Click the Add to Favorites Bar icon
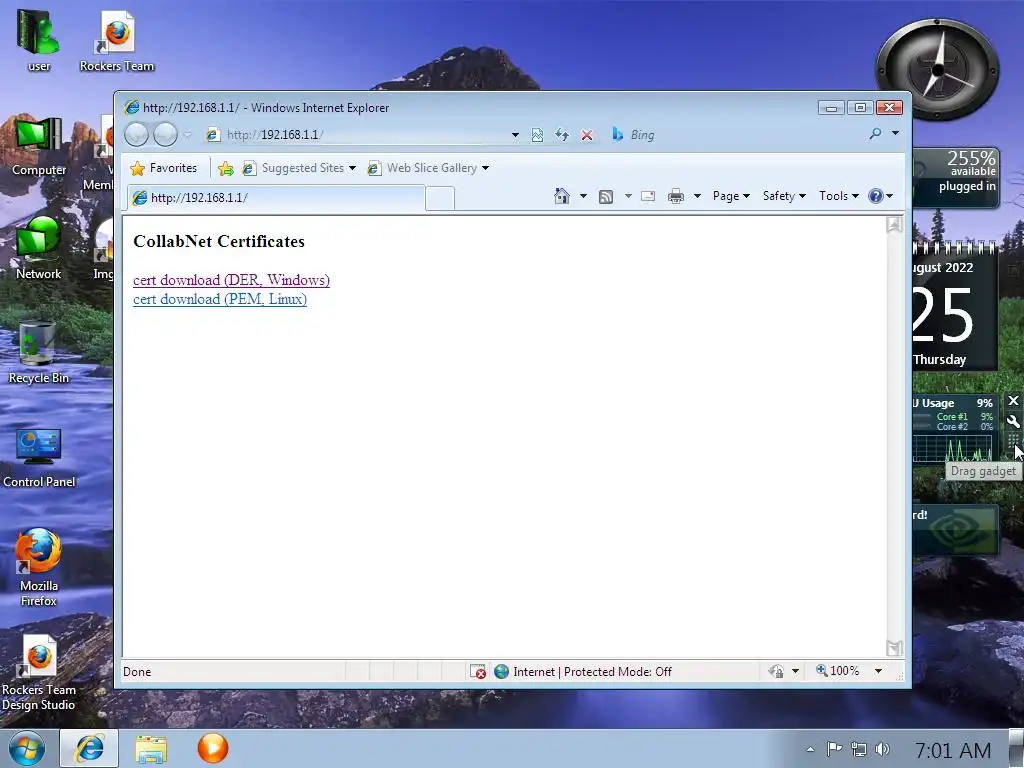 click(x=225, y=169)
